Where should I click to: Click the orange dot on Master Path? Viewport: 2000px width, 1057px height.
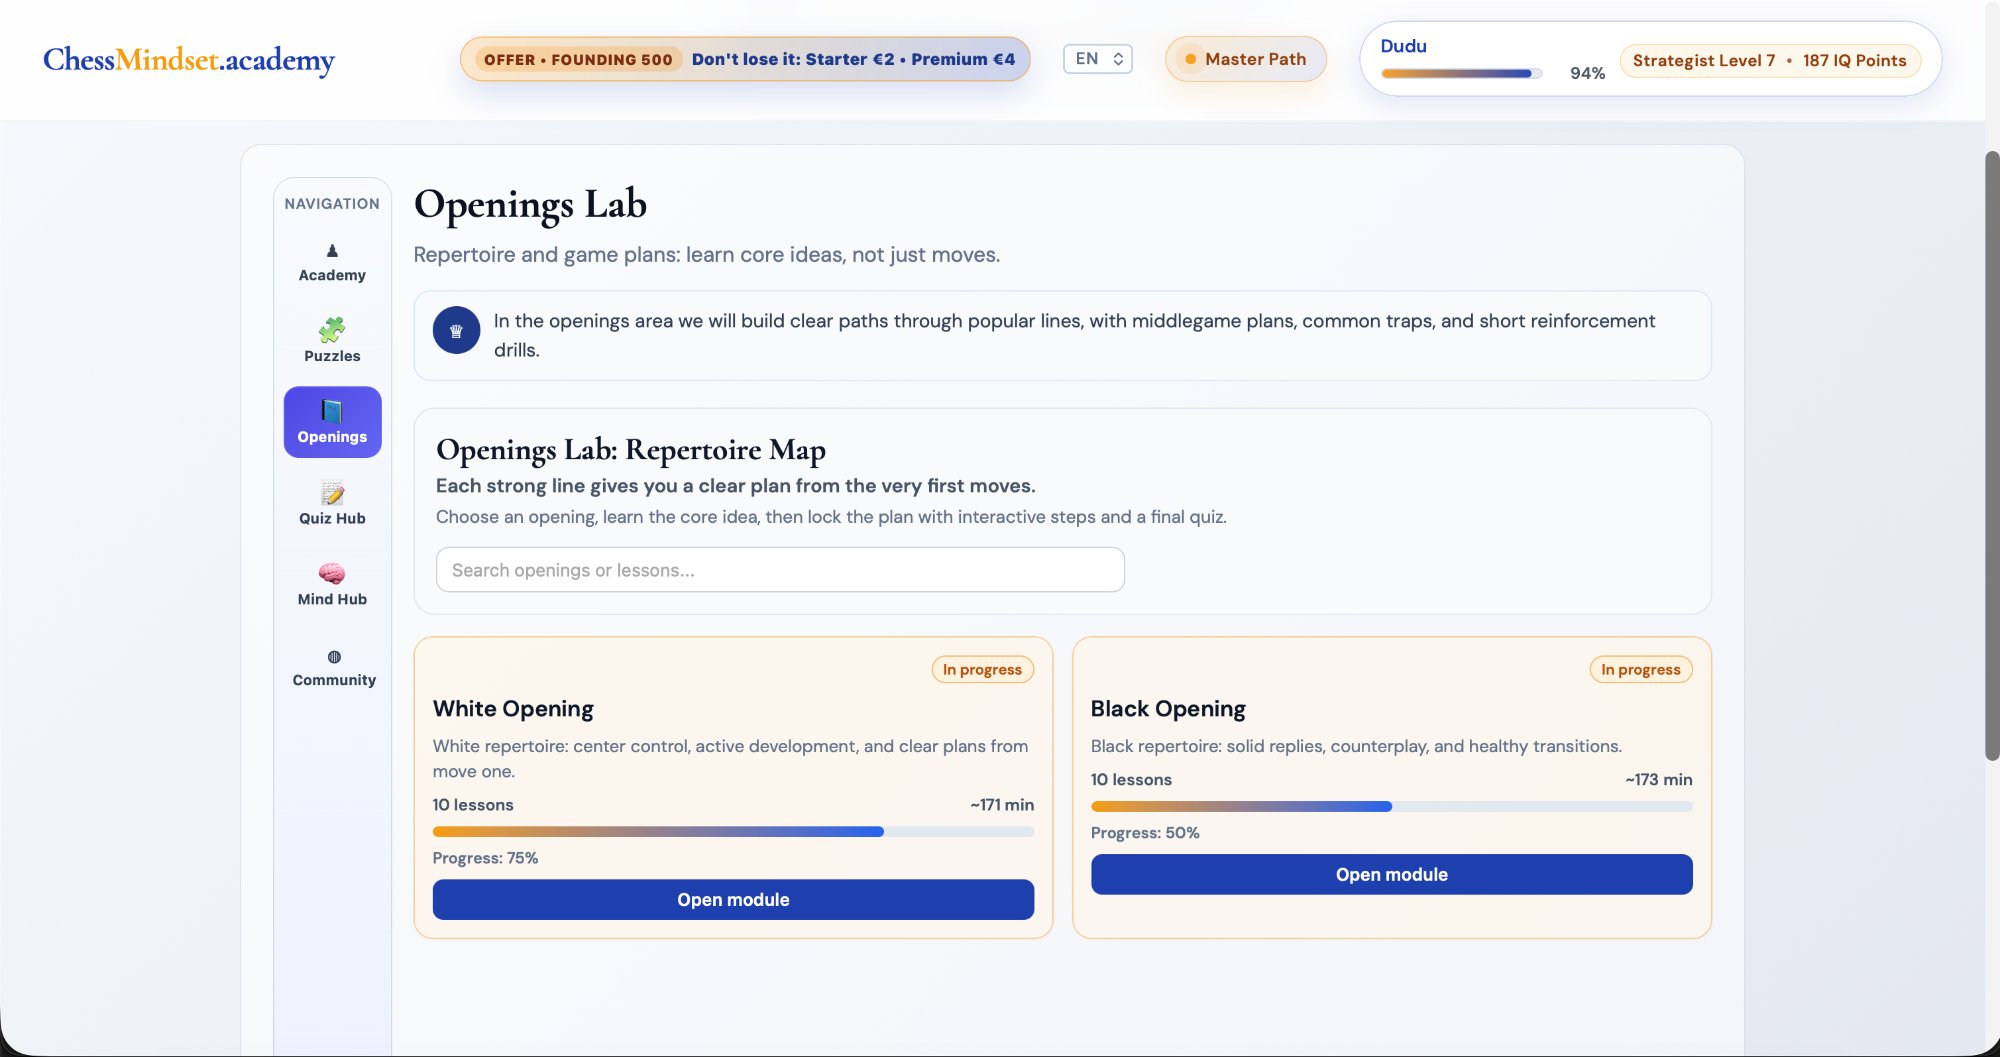point(1190,59)
